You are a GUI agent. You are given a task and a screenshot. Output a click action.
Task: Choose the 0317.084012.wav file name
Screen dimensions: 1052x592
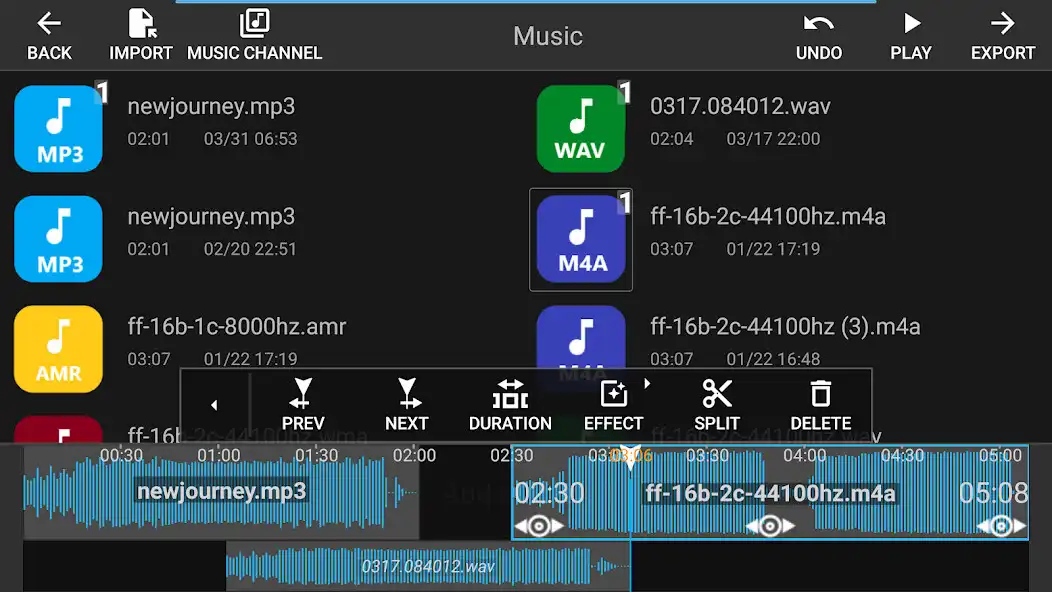click(x=740, y=106)
